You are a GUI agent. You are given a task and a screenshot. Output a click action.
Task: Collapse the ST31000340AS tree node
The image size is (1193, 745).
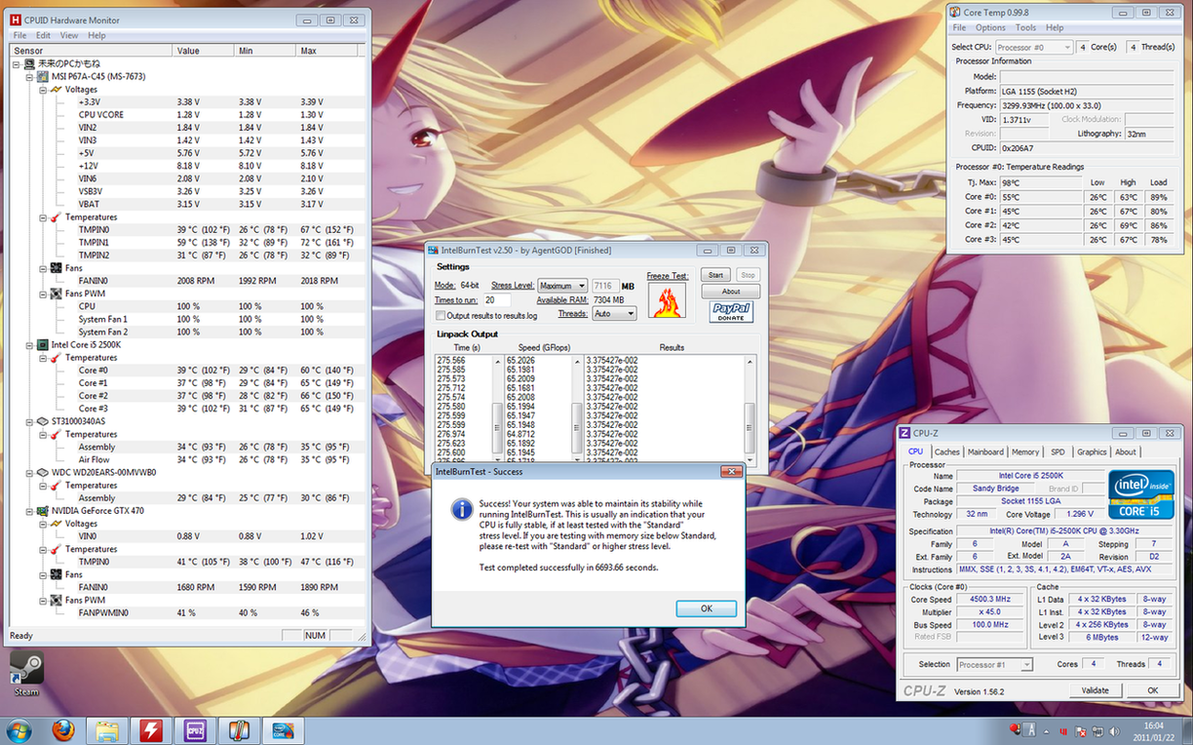coord(30,422)
